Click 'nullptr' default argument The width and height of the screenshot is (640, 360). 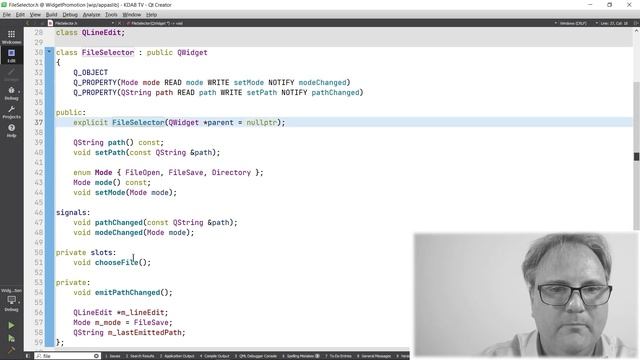tap(261, 122)
